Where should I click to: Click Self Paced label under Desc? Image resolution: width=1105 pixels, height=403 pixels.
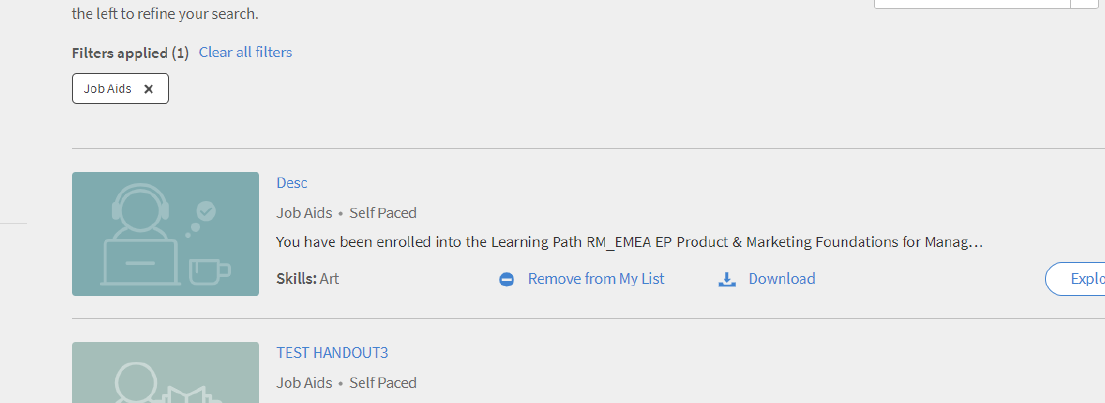pos(383,213)
